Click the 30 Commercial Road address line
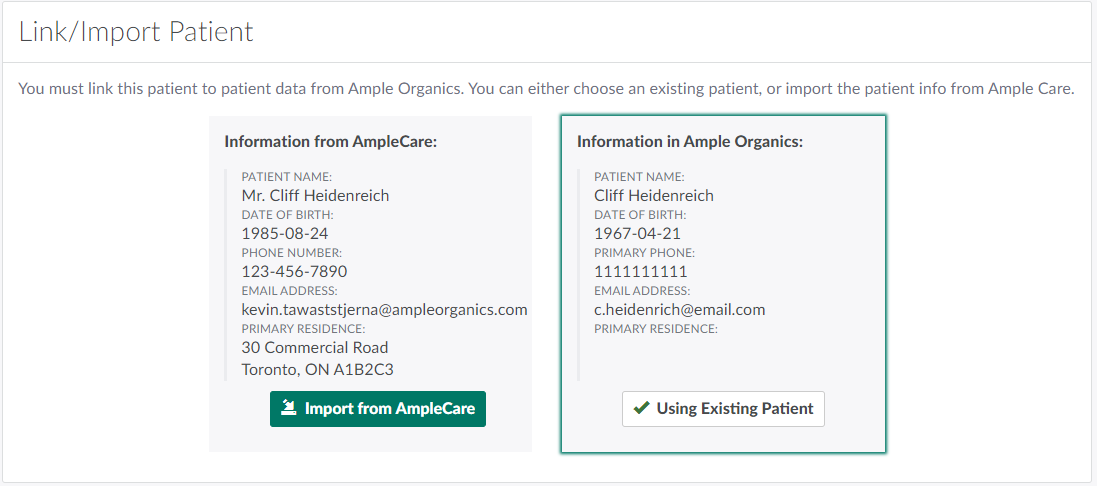 pos(315,347)
